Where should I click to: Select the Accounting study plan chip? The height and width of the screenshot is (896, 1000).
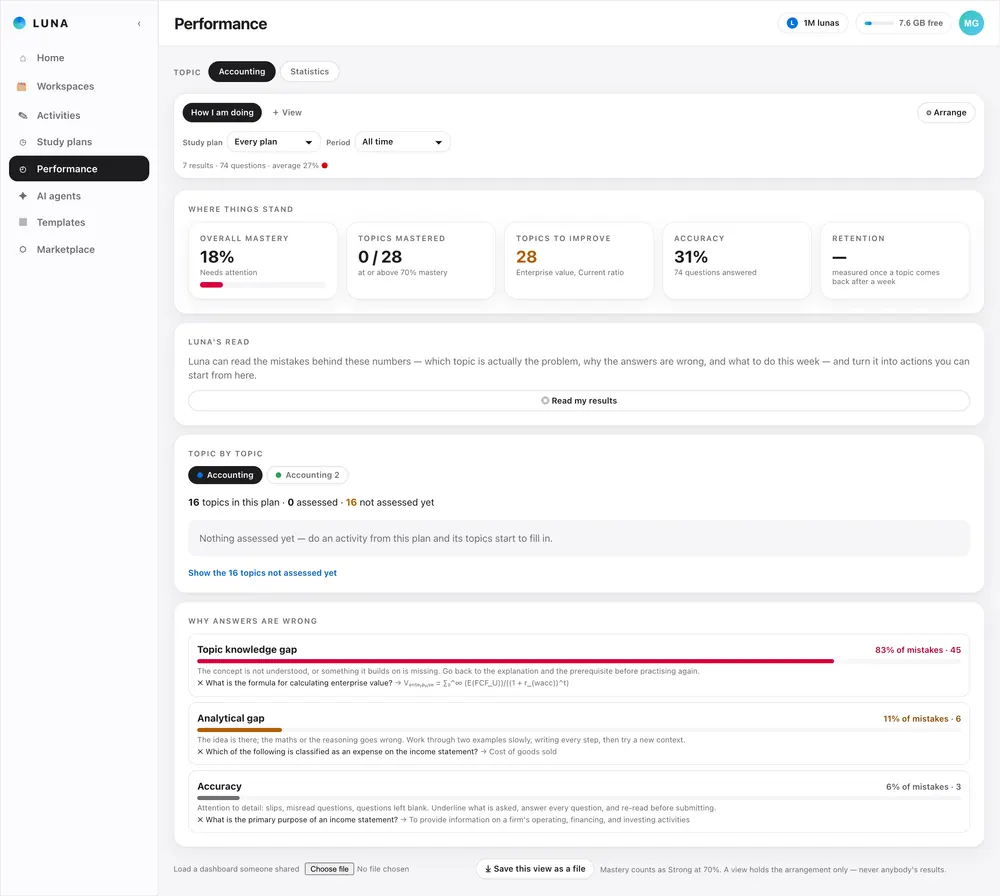point(225,475)
